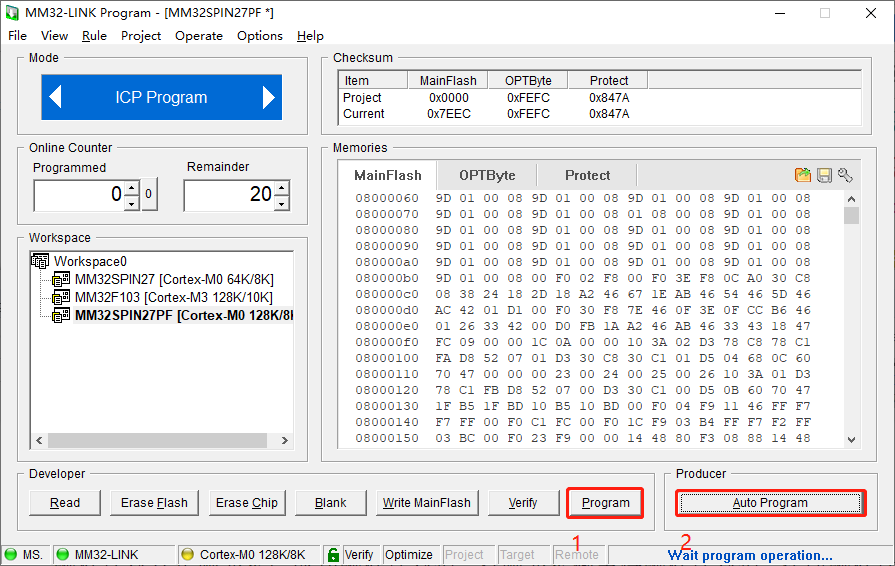This screenshot has height=566, width=895.
Task: Switch to the MainFlash tab
Action: point(388,175)
